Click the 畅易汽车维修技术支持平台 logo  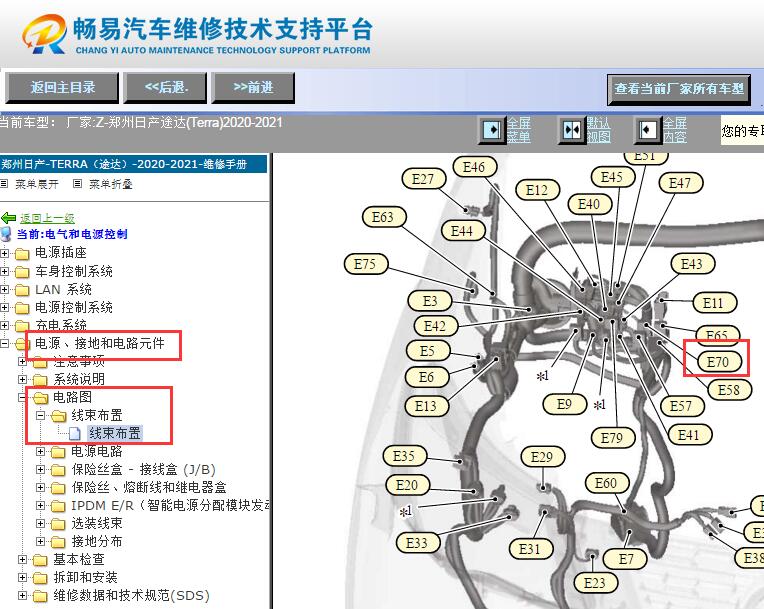pos(197,34)
